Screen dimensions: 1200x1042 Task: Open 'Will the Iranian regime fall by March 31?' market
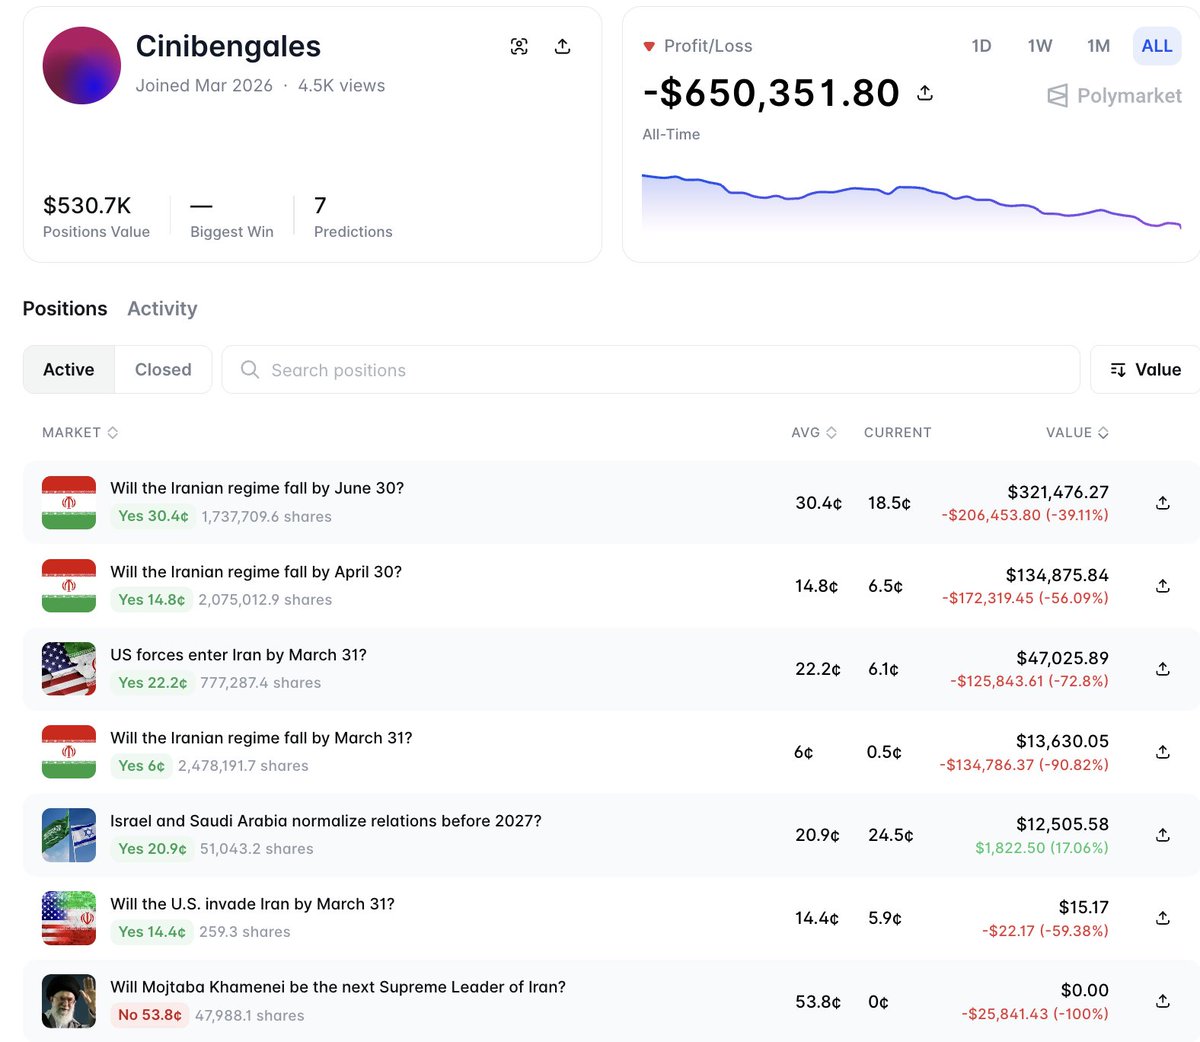[x=261, y=738]
